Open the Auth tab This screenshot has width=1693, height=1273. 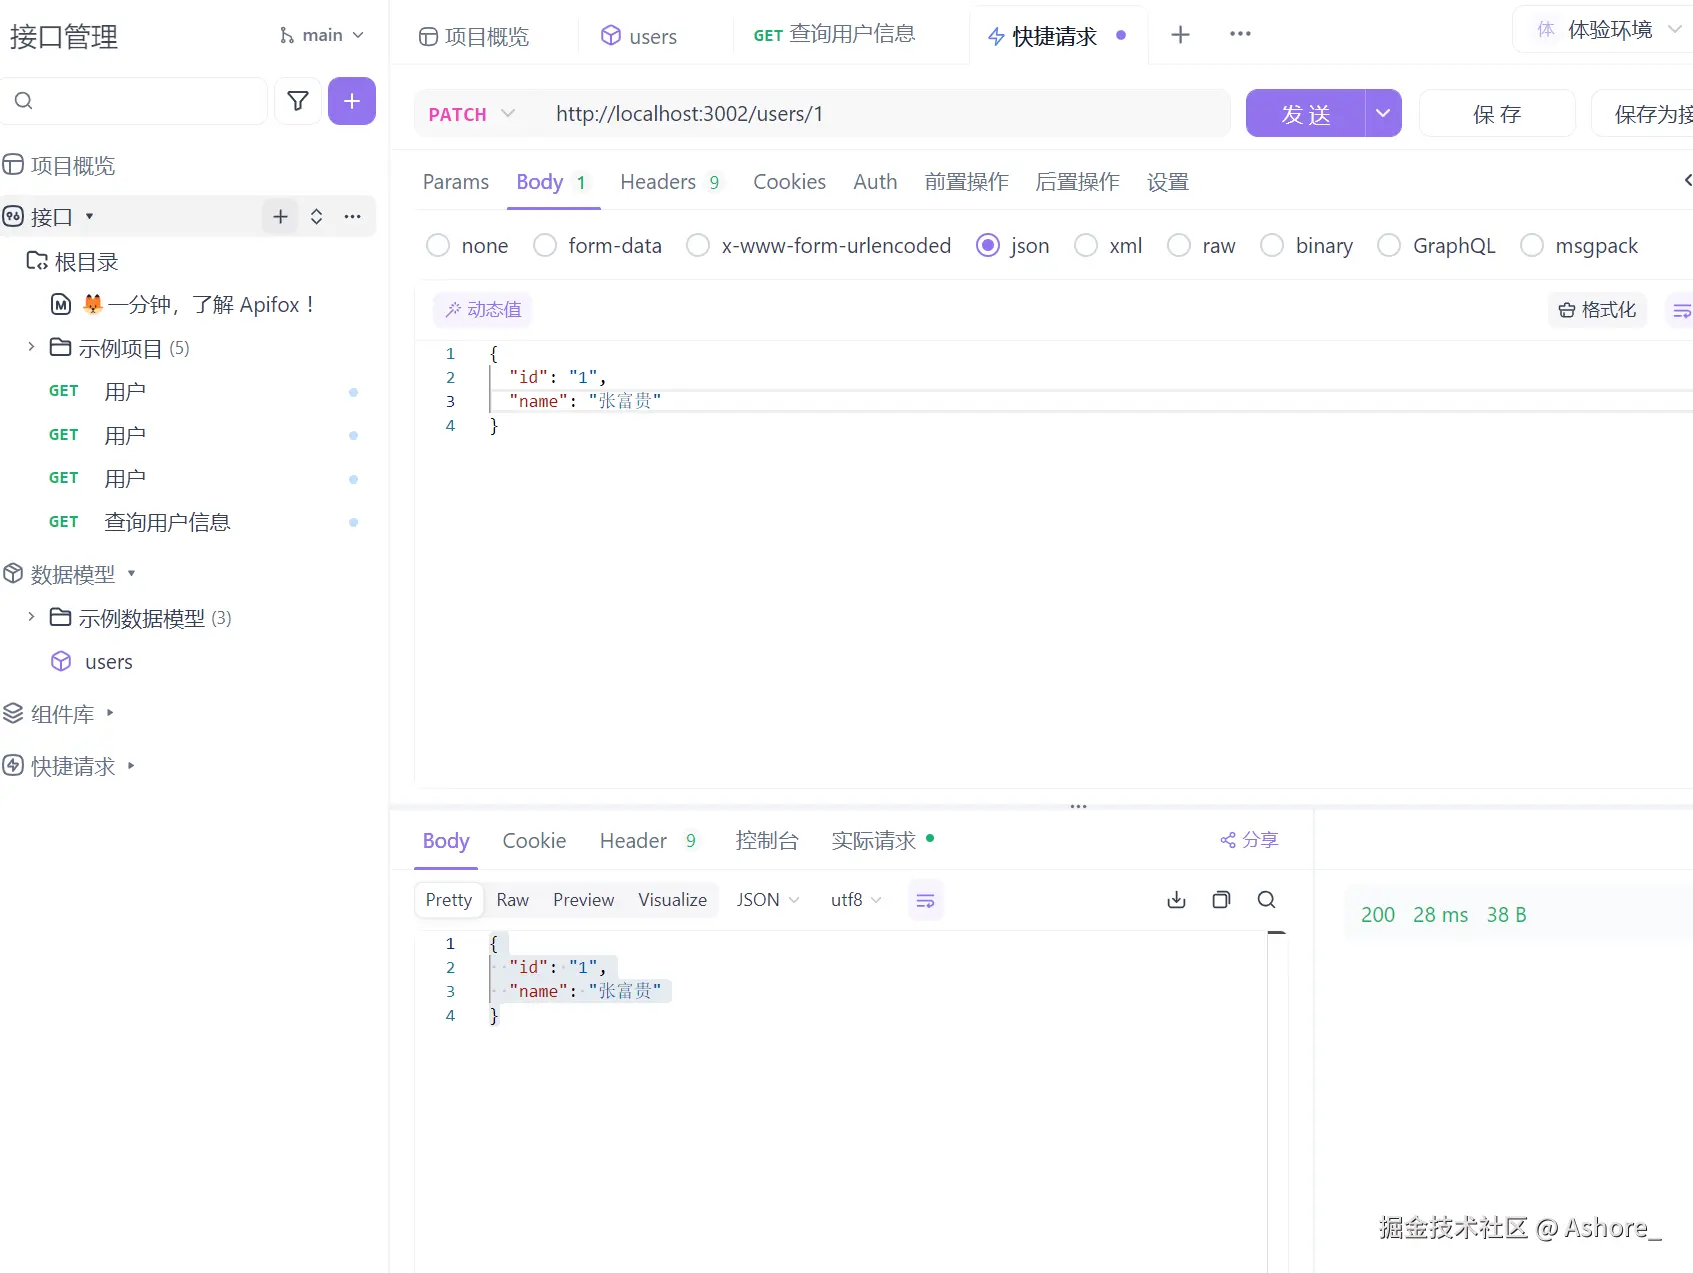pos(875,181)
